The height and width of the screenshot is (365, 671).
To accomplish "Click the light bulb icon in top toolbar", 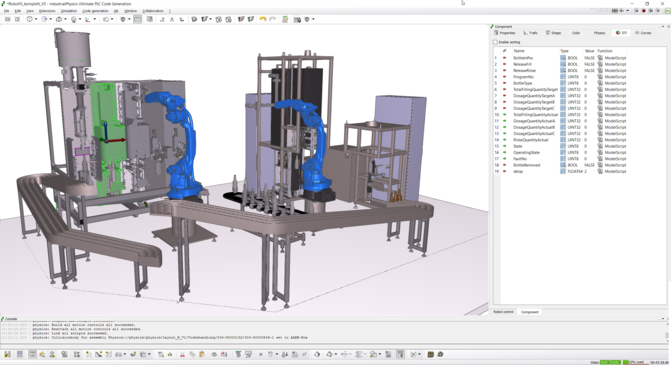I will click(x=74, y=19).
